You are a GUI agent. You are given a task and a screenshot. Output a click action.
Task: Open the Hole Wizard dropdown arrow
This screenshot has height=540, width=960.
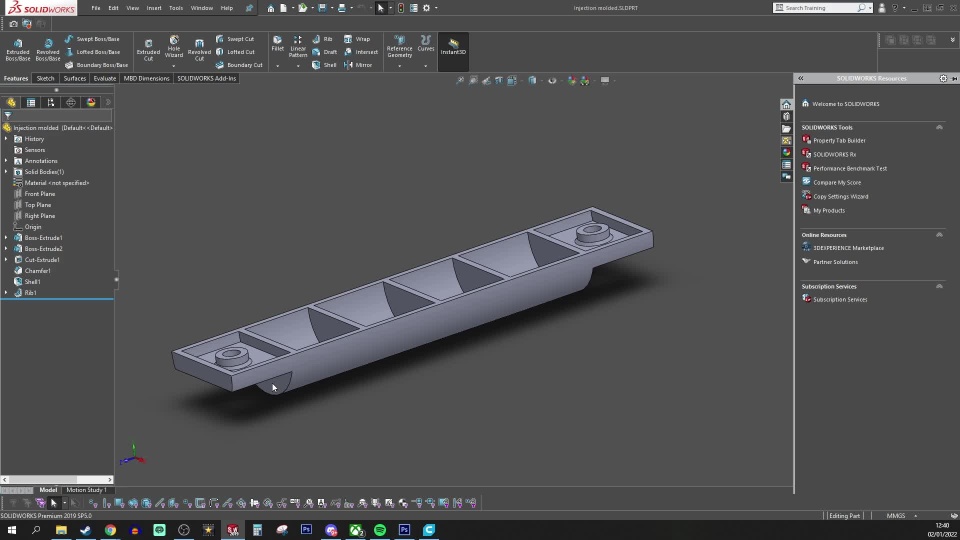pos(174,66)
